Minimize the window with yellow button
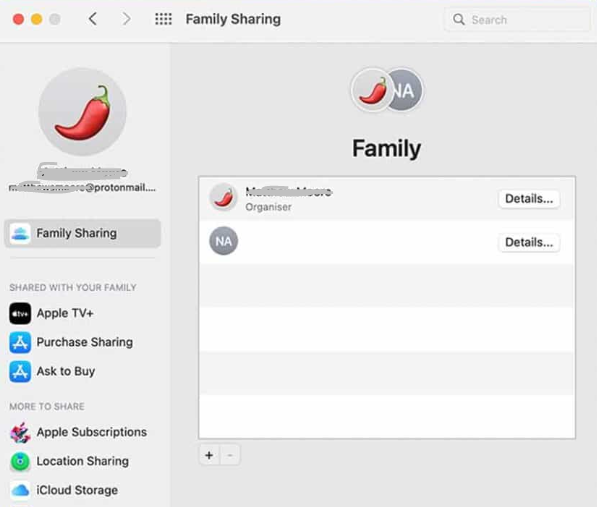Screen dimensions: 597x507 pos(37,19)
